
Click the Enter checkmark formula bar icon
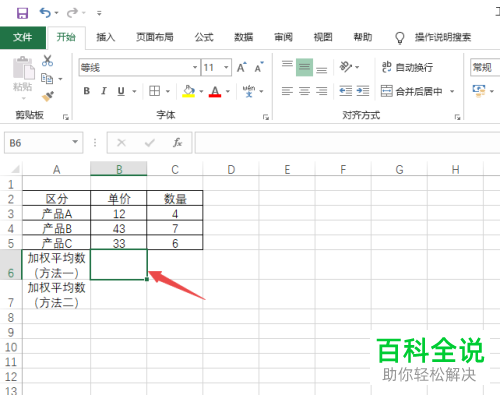150,143
